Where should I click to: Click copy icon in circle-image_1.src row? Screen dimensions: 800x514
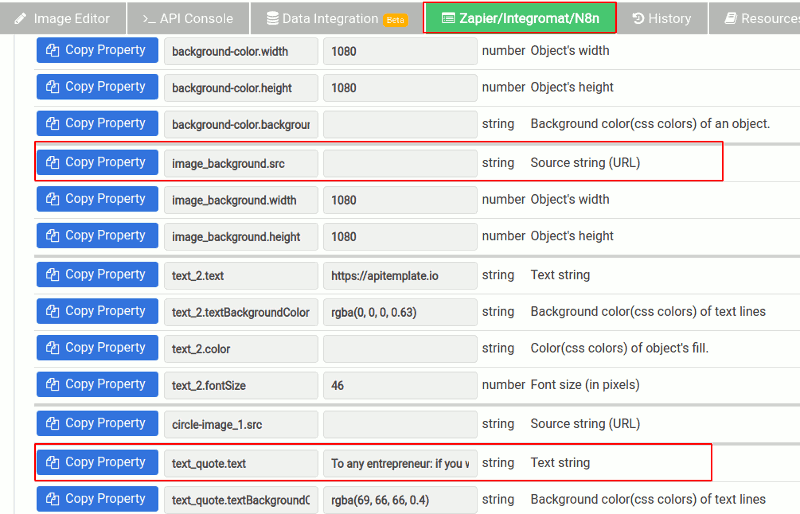coord(53,424)
